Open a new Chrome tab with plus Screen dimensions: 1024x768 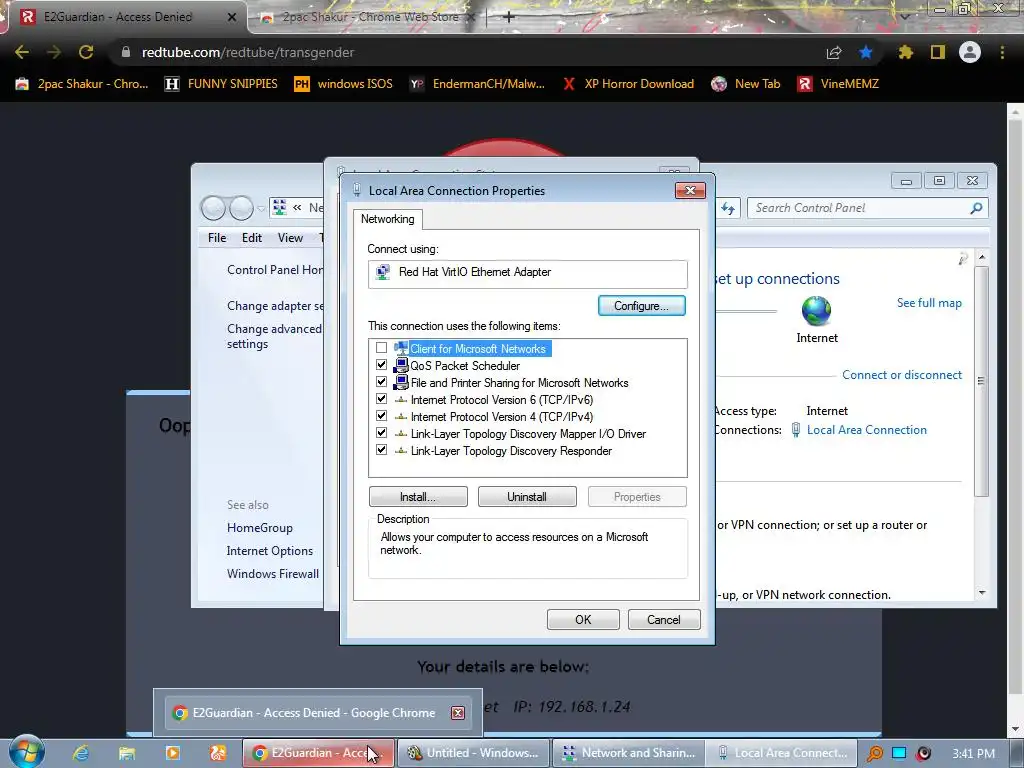509,17
